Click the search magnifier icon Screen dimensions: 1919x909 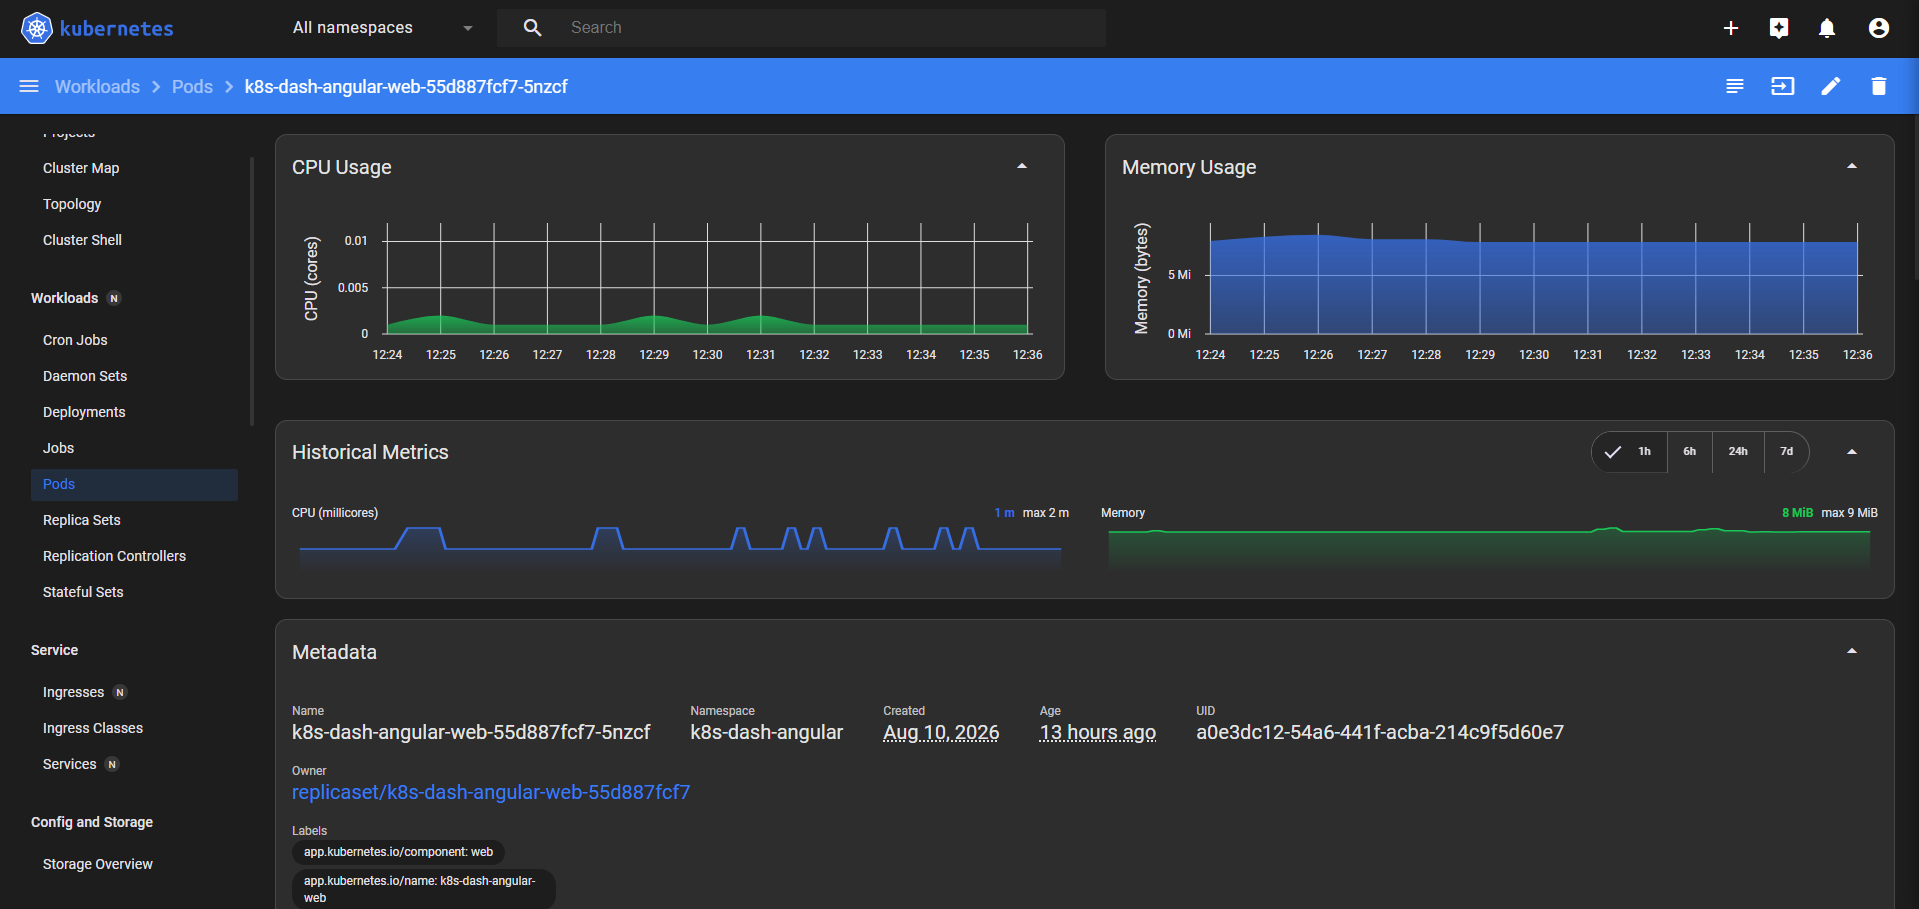click(x=532, y=28)
